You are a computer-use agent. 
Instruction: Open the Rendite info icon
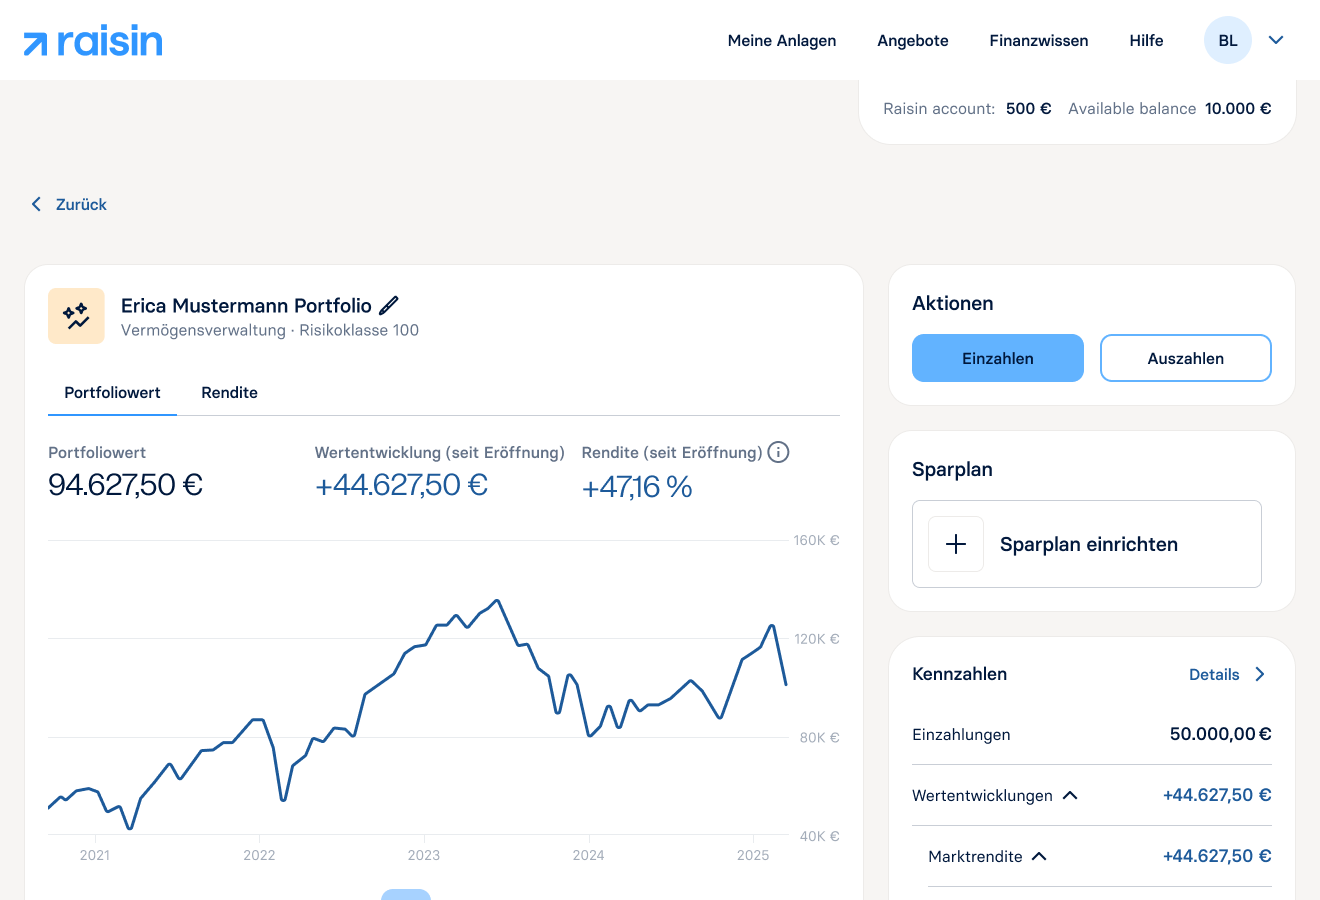(778, 452)
